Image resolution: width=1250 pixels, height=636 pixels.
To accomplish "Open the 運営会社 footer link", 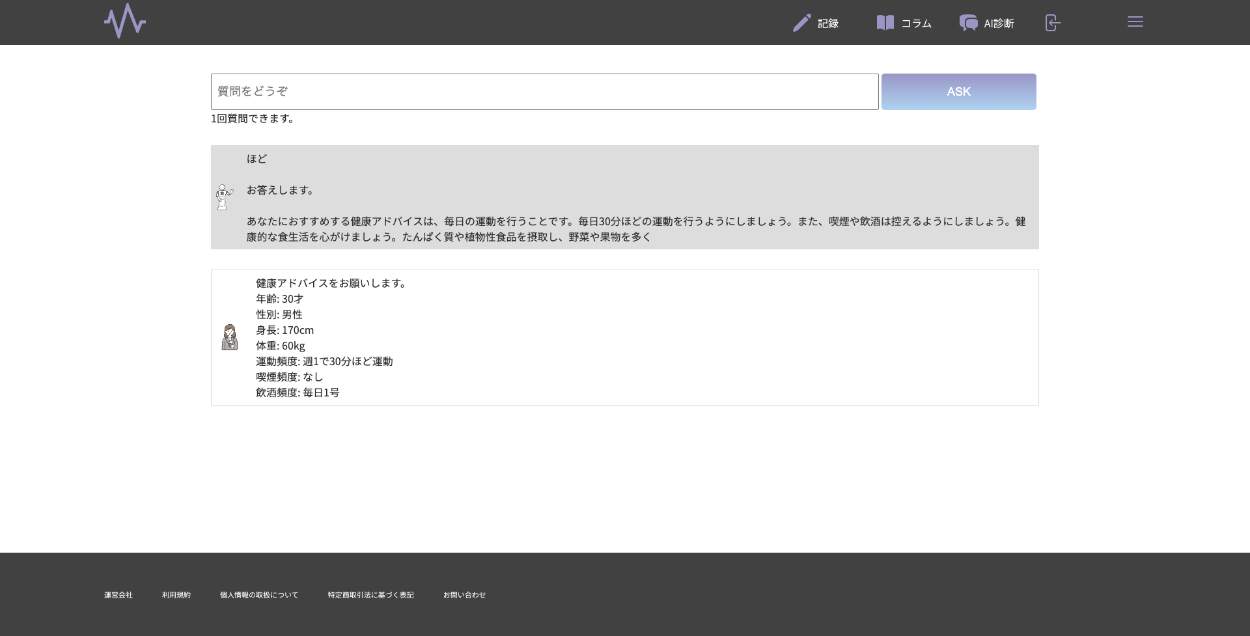I will [118, 595].
